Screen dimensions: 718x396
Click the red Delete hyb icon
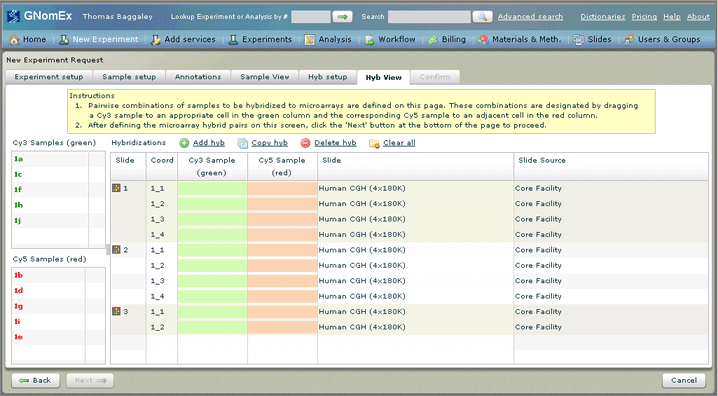pyautogui.click(x=305, y=143)
